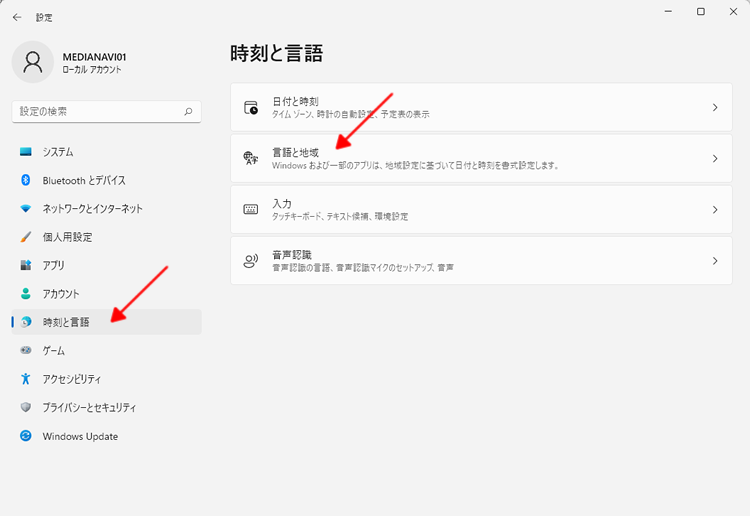Open 言語と地域 via right chevron

pos(714,158)
